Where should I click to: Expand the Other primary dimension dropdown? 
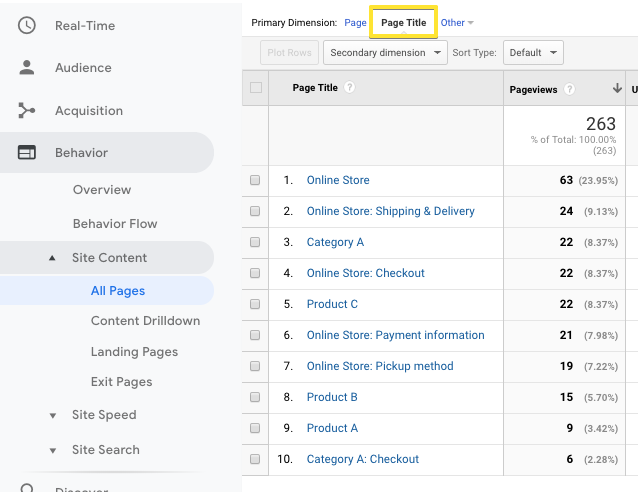click(457, 22)
